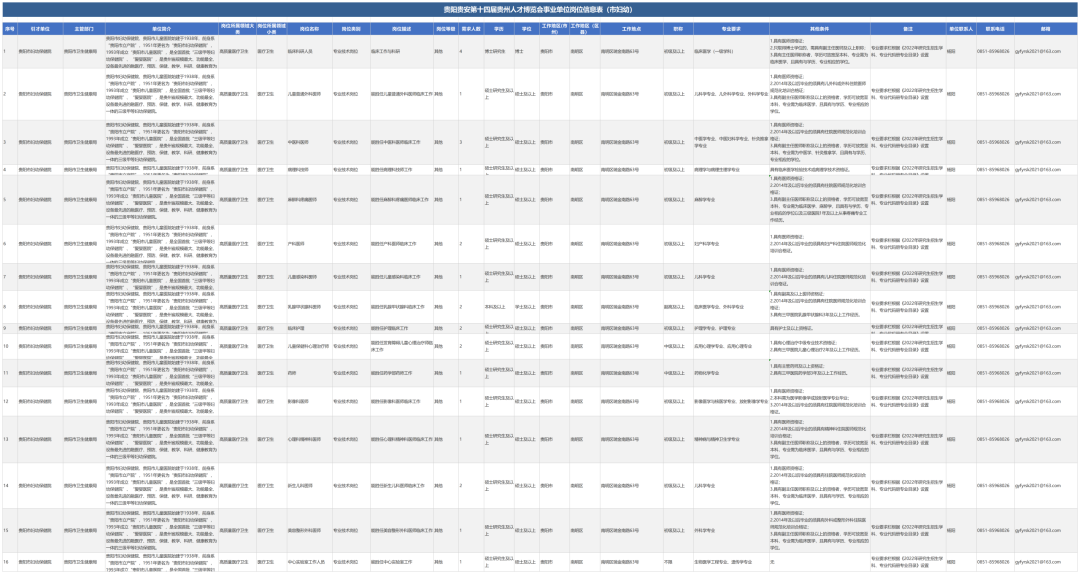Select the 岗位所属领域小类 column header
The width and height of the screenshot is (1080, 574).
click(x=271, y=29)
